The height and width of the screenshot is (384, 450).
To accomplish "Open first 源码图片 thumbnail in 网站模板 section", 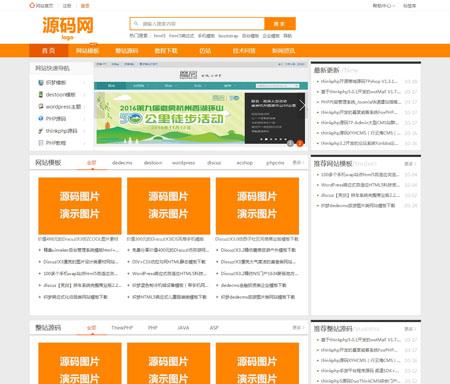I will 80,206.
